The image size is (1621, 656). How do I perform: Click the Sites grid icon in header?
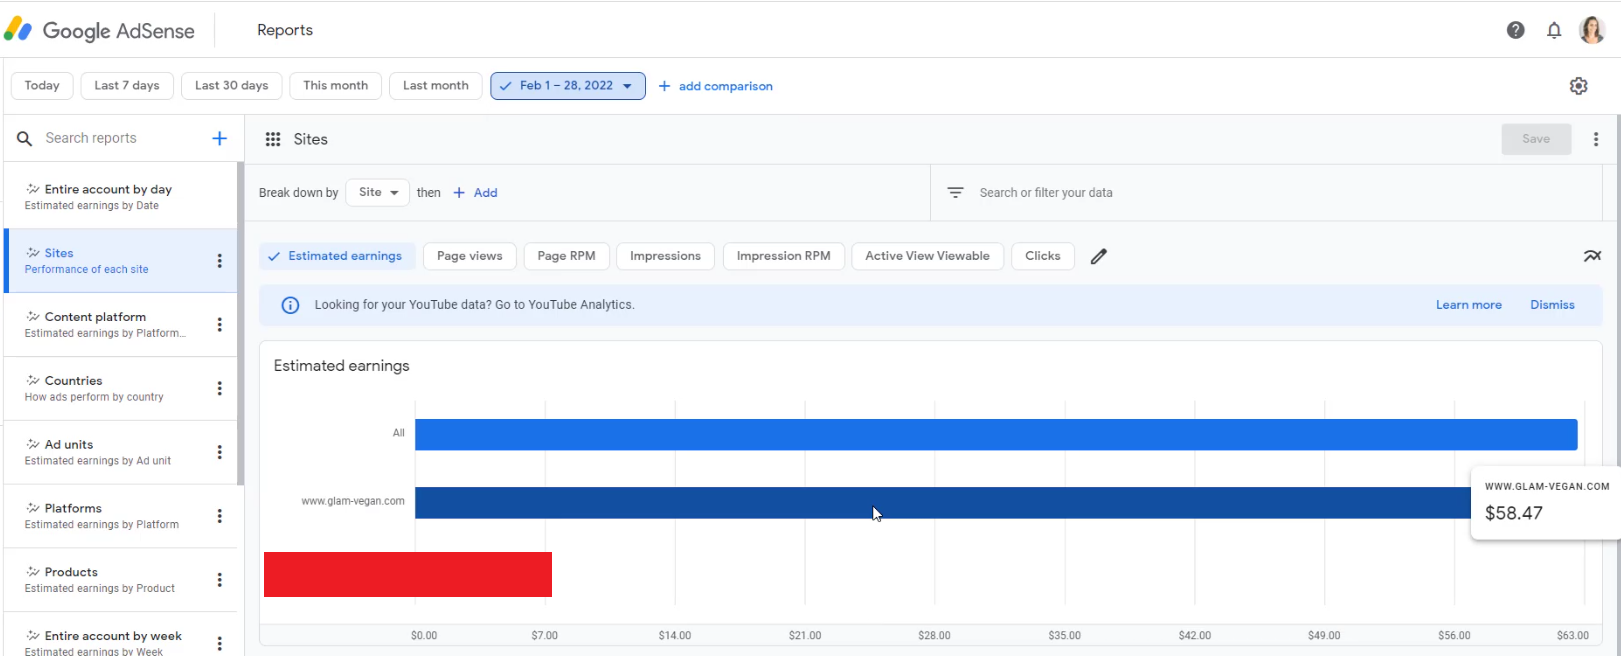(273, 139)
